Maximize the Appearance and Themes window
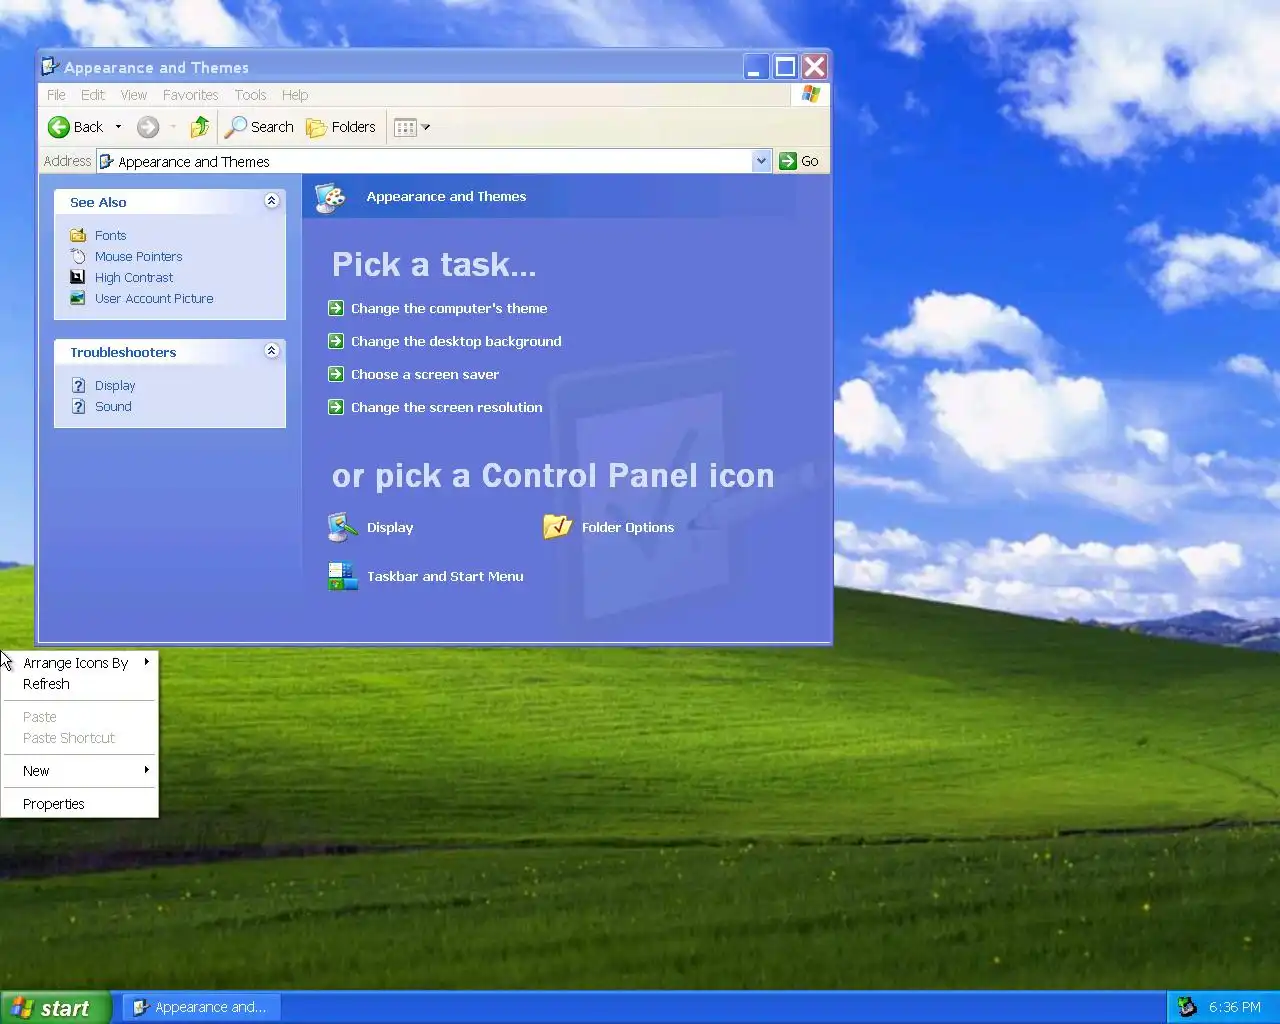1280x1024 pixels. 786,67
